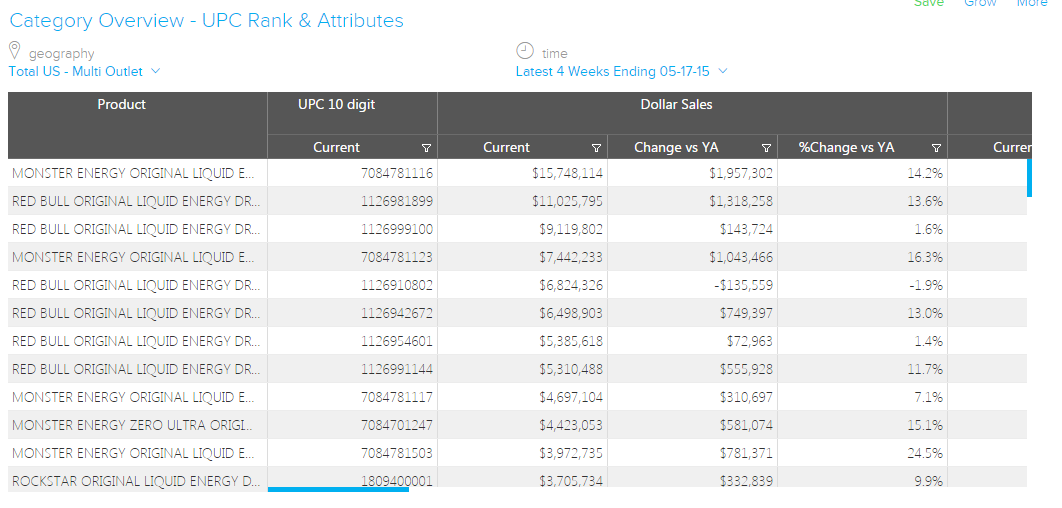Click the Product column header
The height and width of the screenshot is (508, 1062).
point(122,105)
